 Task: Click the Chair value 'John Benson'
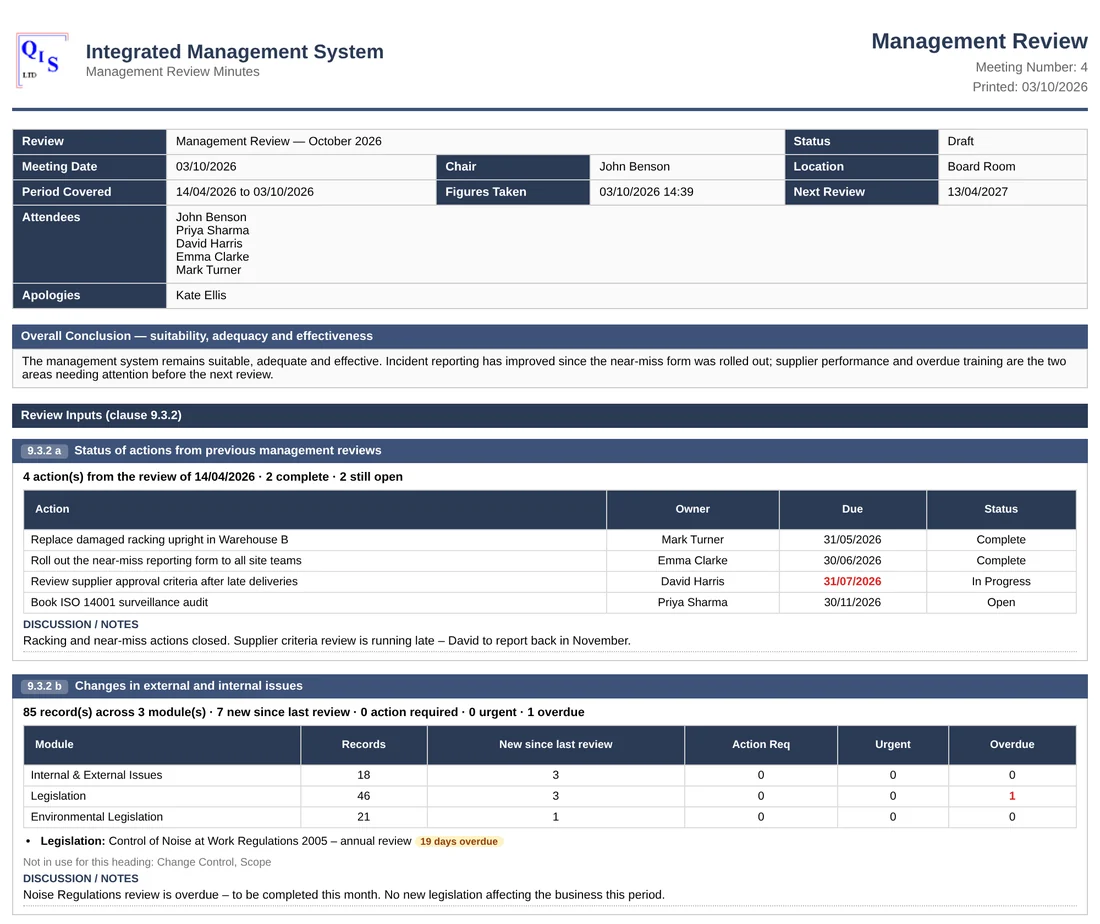[634, 166]
